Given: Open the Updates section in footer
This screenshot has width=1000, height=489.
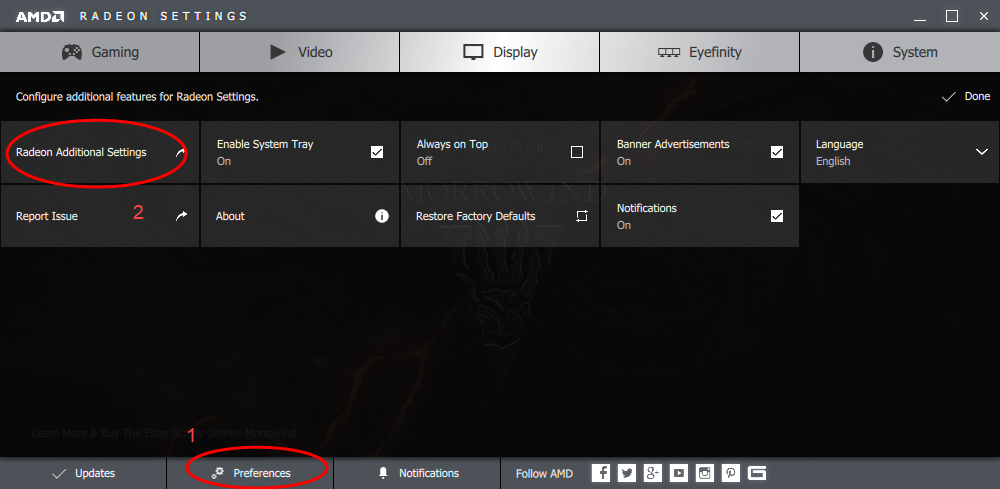Looking at the screenshot, I should (x=83, y=473).
